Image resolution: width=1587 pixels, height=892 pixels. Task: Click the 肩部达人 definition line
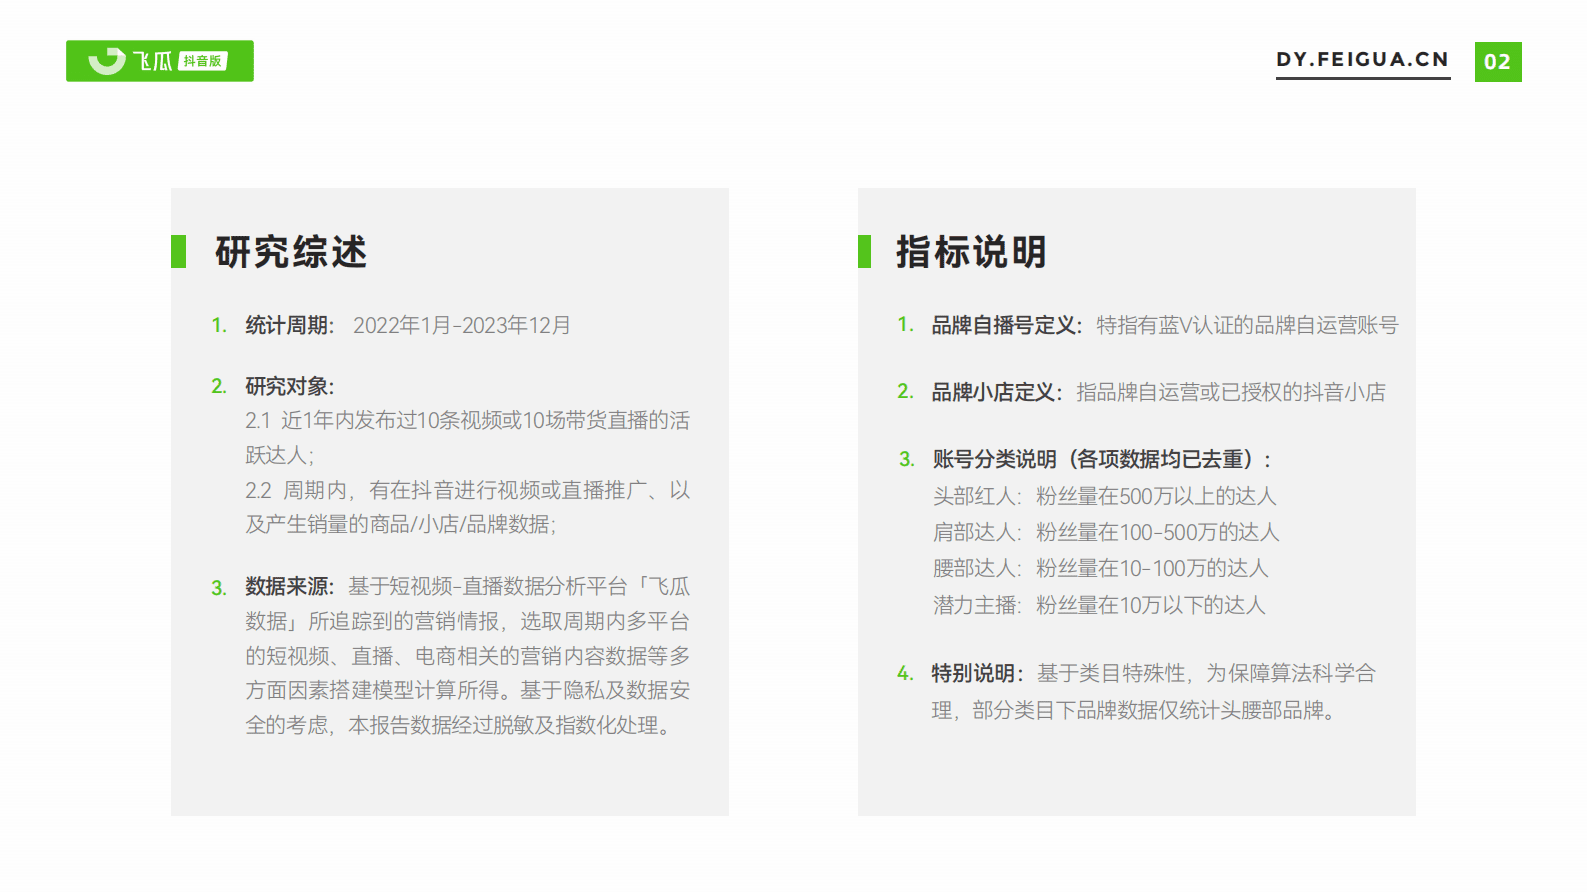click(1105, 532)
